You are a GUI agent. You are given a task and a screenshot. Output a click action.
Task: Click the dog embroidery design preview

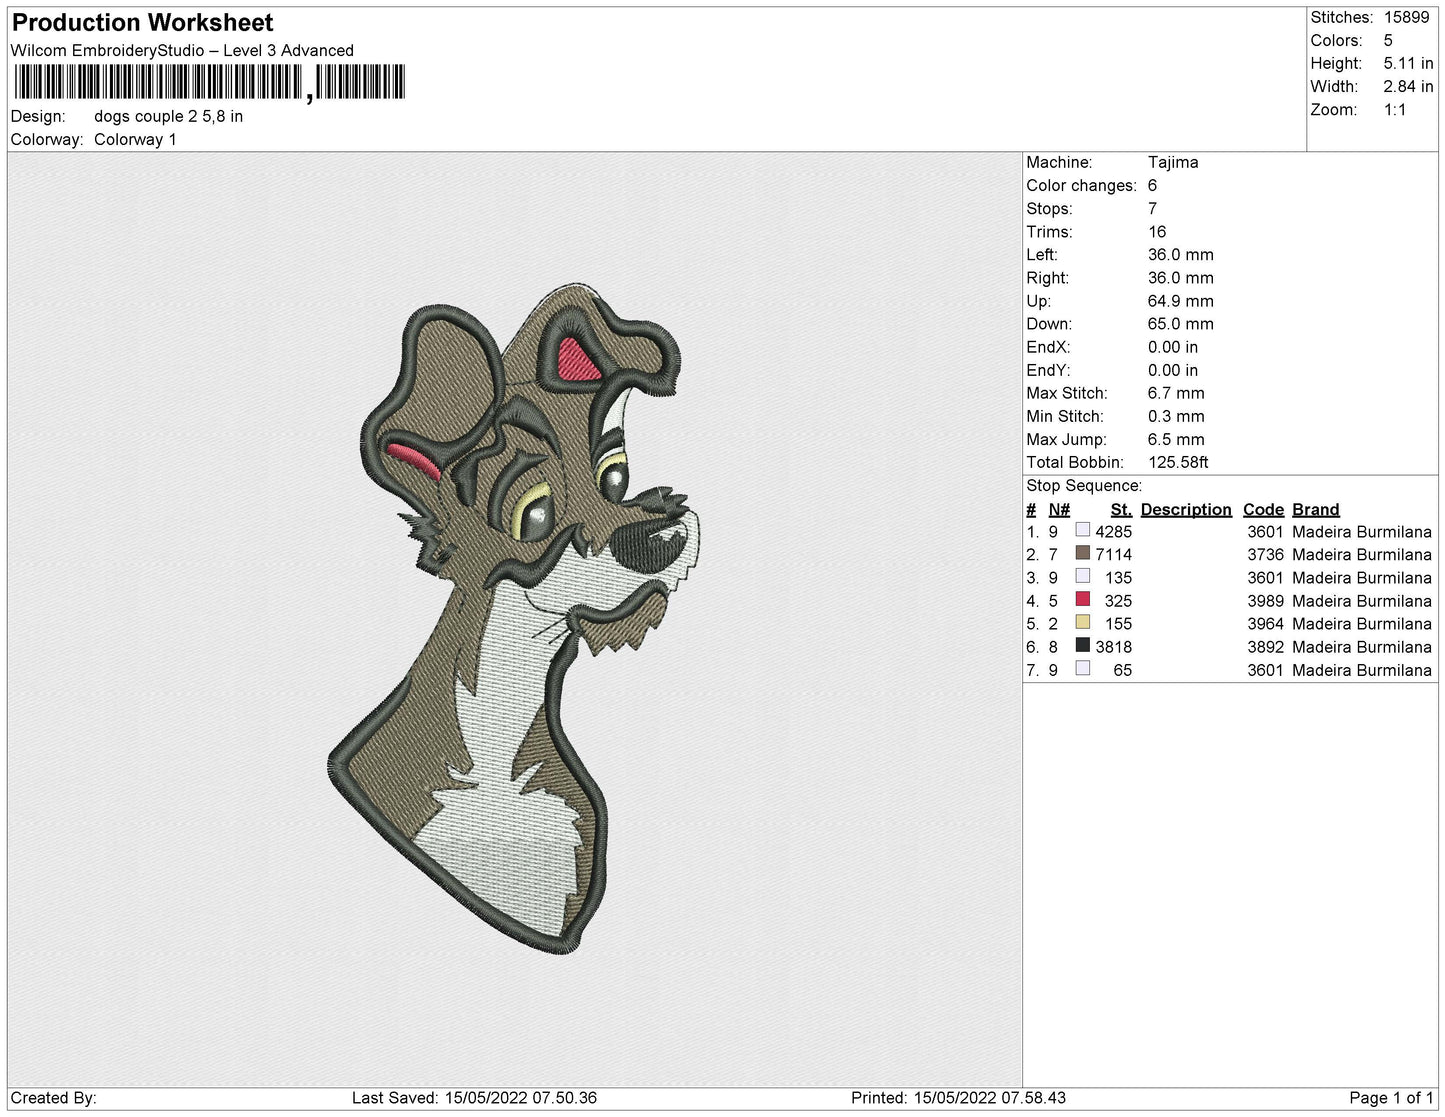pos(514,618)
